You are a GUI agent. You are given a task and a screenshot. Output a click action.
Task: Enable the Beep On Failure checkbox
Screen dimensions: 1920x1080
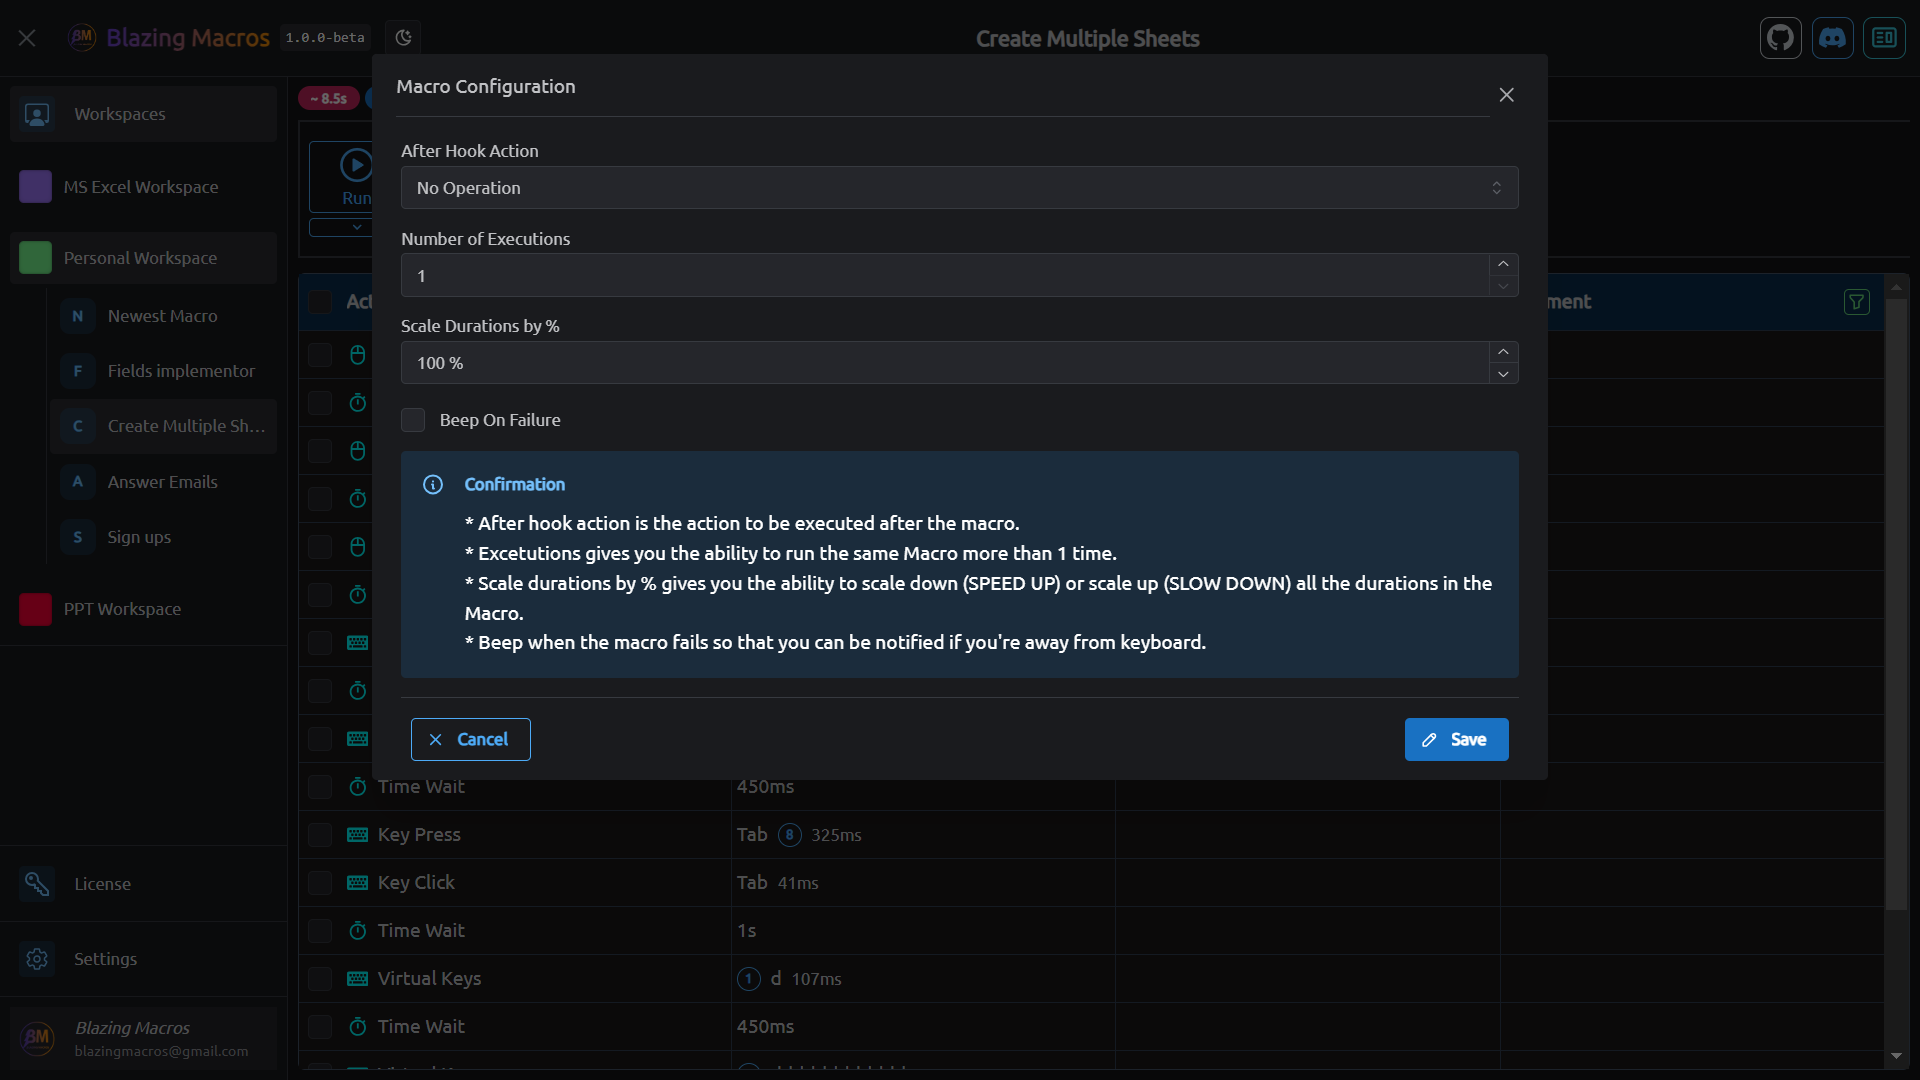pos(413,420)
